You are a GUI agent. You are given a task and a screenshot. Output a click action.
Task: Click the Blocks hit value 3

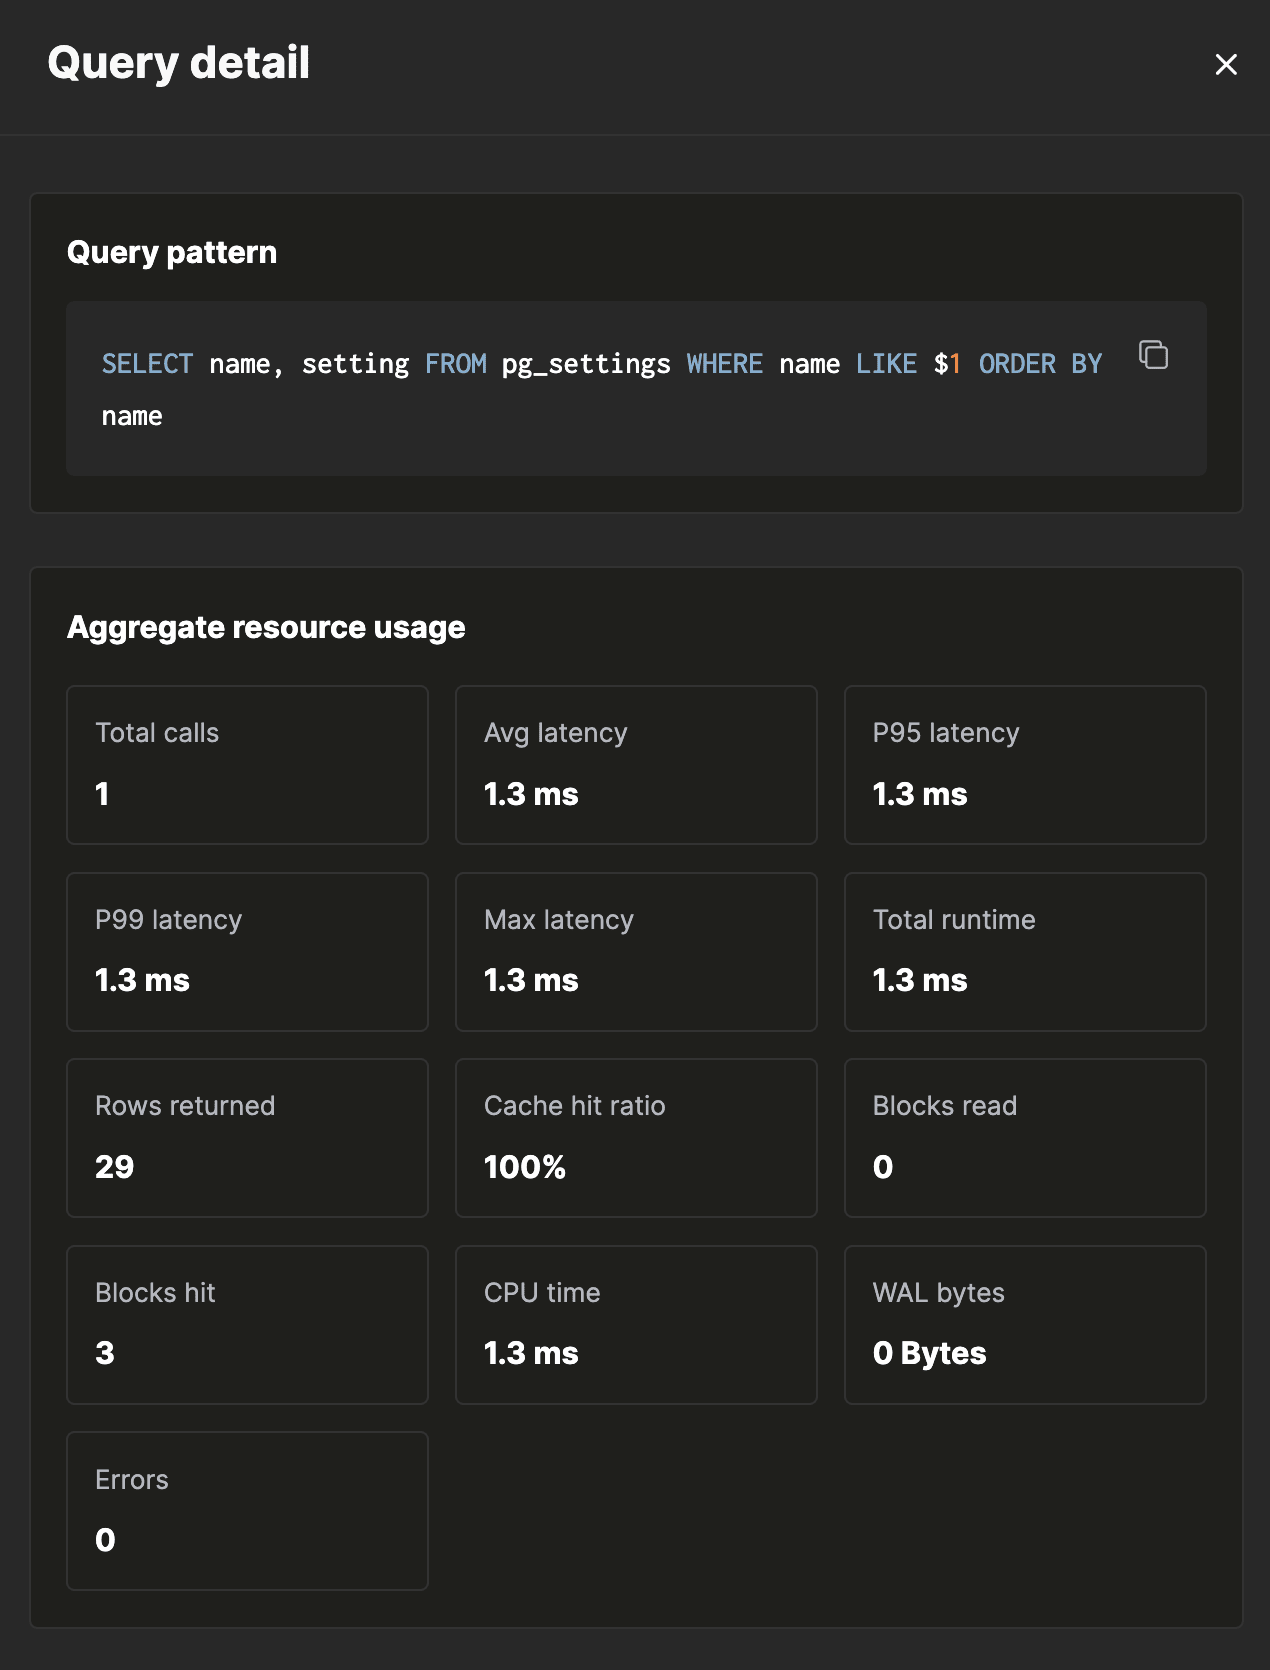(105, 1353)
